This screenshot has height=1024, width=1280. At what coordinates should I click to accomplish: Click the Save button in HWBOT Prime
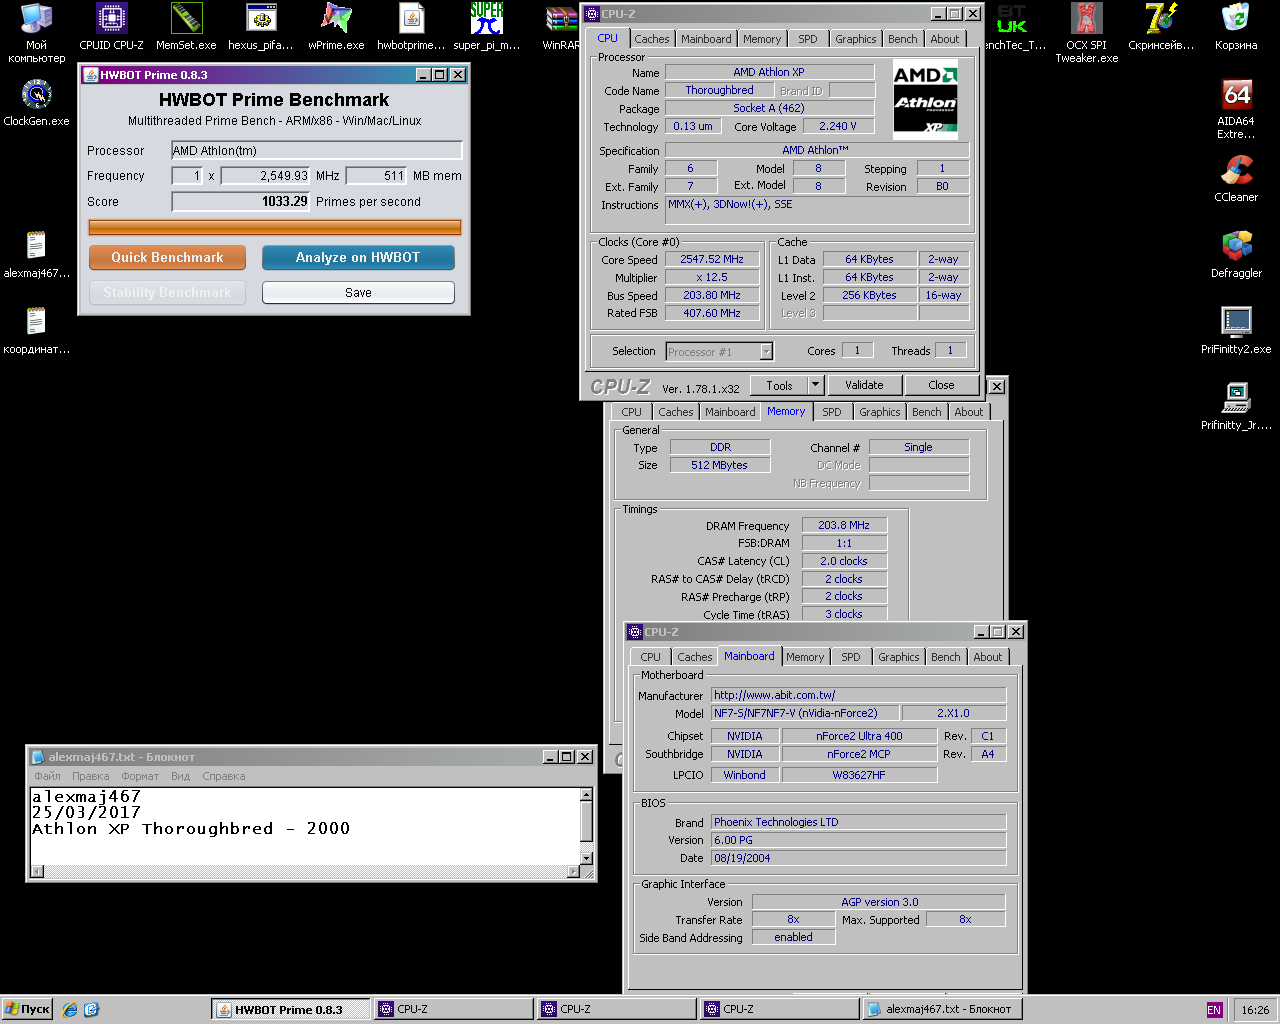coord(358,292)
